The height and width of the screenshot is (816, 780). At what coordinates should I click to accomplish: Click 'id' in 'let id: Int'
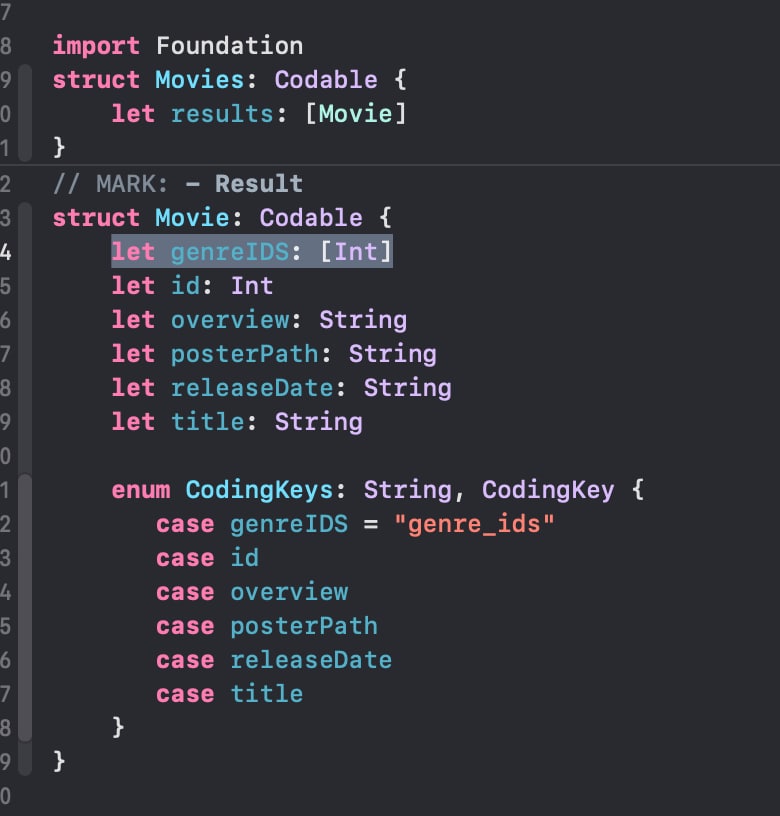pos(185,286)
